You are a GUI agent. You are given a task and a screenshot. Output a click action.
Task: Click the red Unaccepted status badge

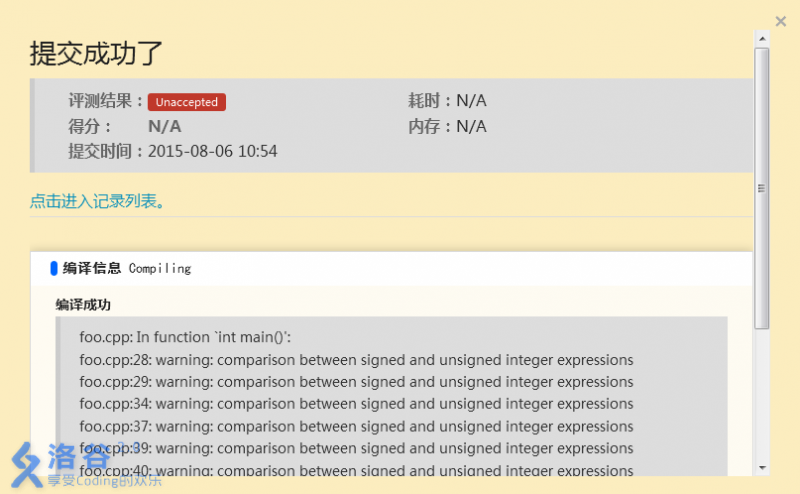coord(187,102)
